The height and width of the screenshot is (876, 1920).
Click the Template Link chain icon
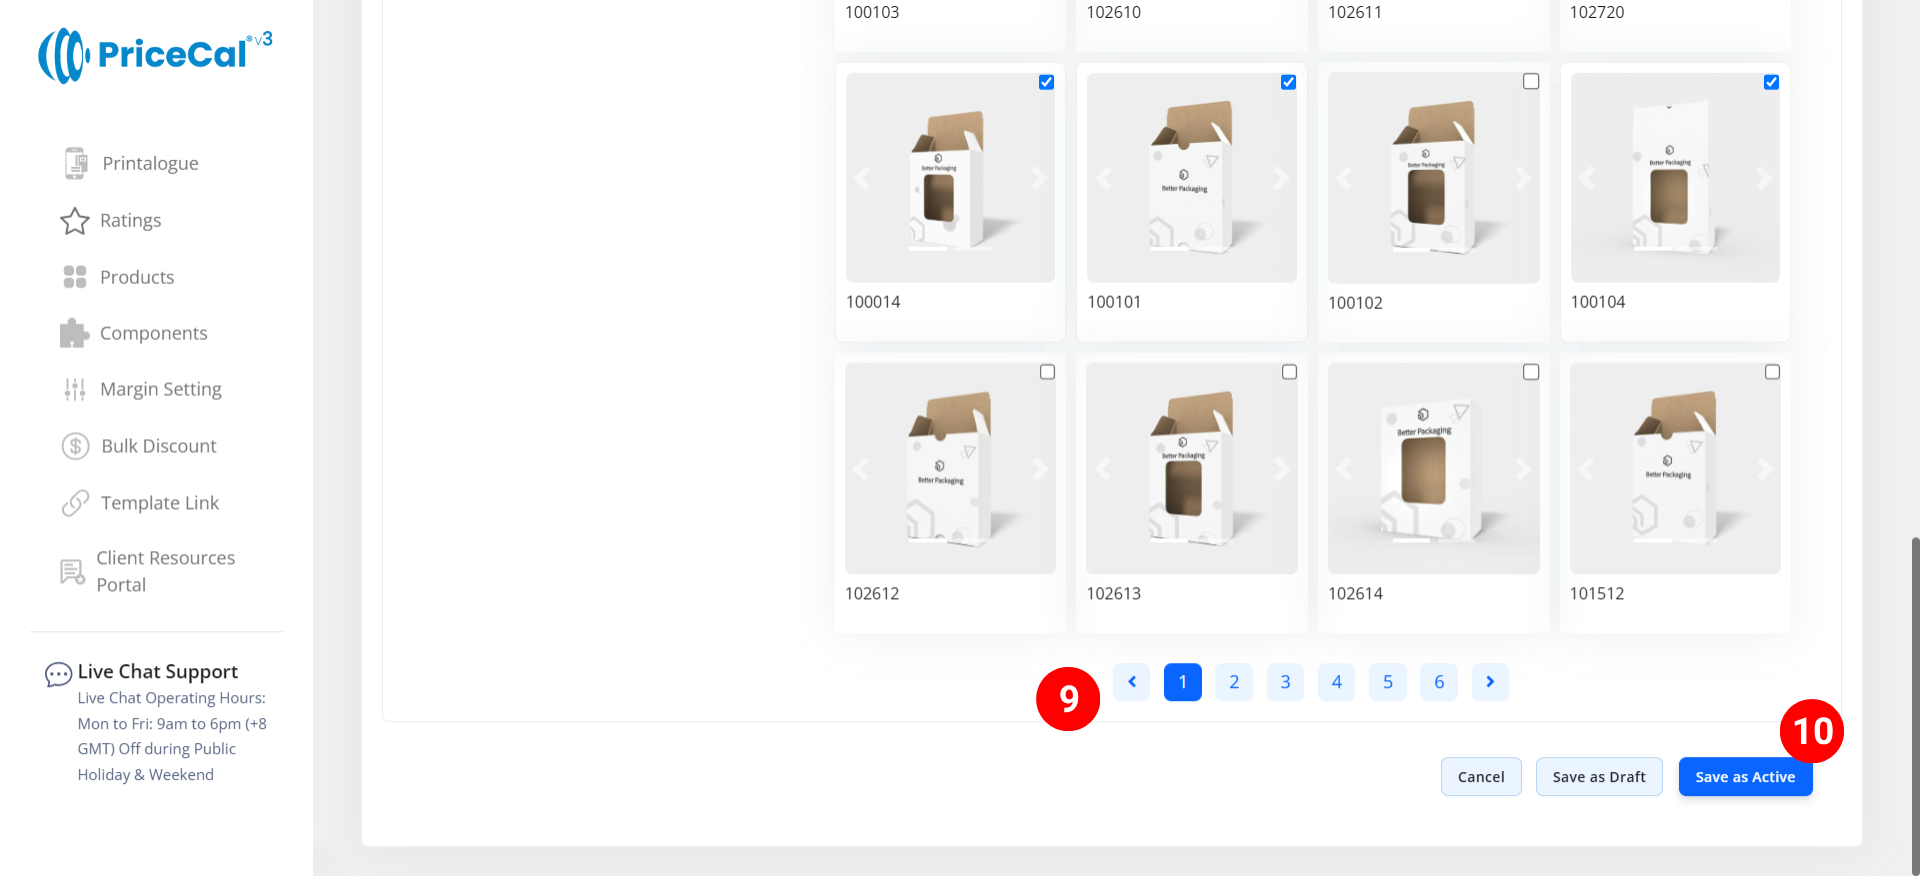[x=75, y=503]
